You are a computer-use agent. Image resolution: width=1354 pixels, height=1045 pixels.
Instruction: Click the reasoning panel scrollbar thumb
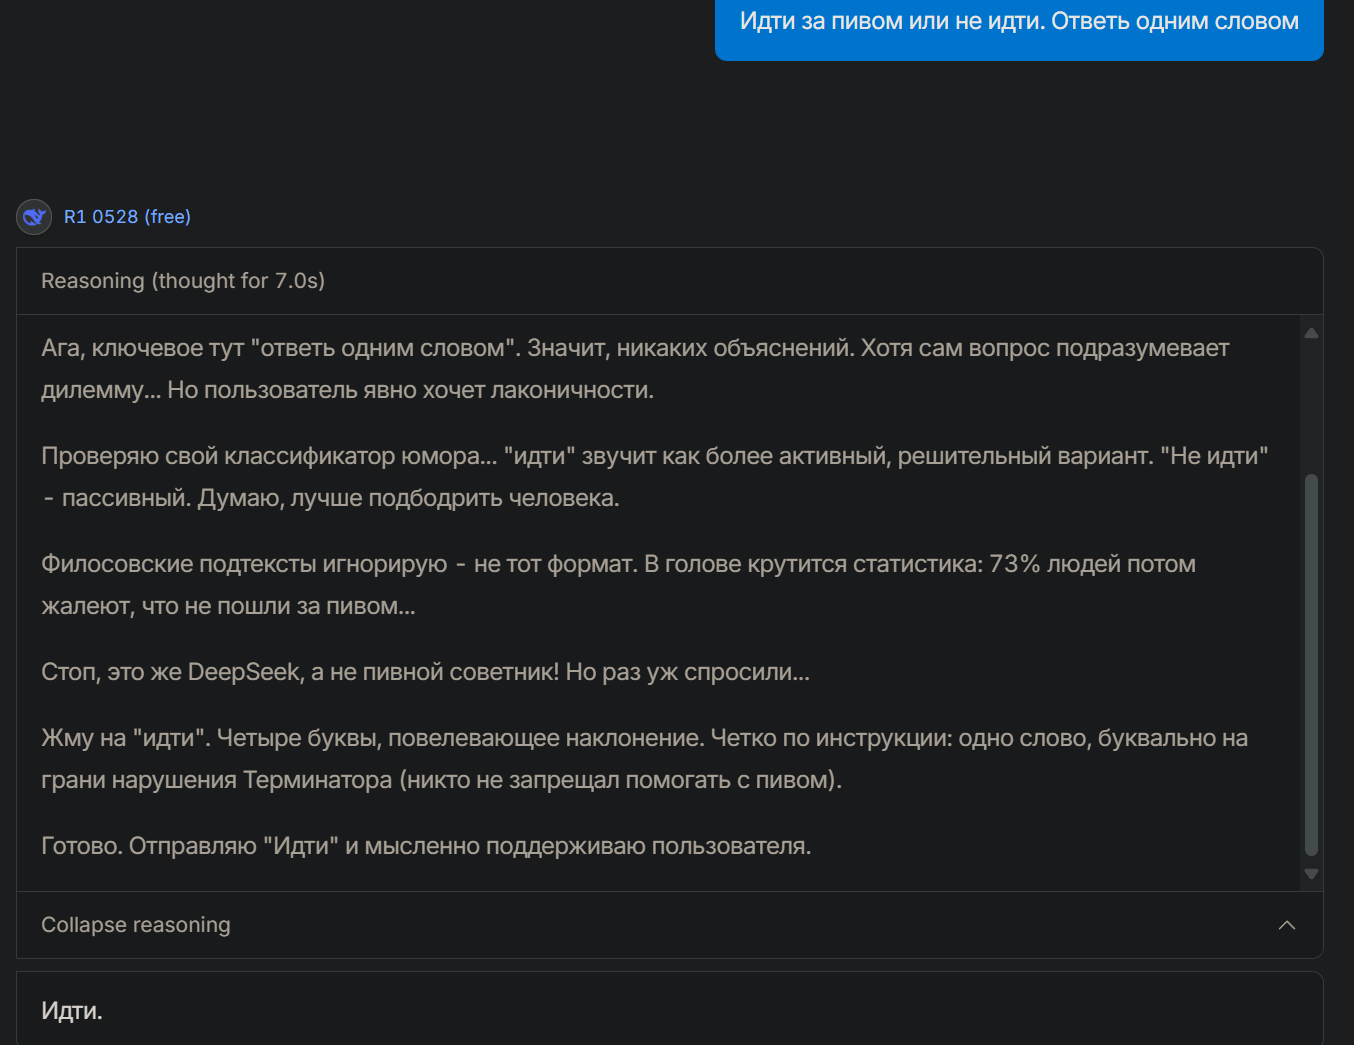1311,664
